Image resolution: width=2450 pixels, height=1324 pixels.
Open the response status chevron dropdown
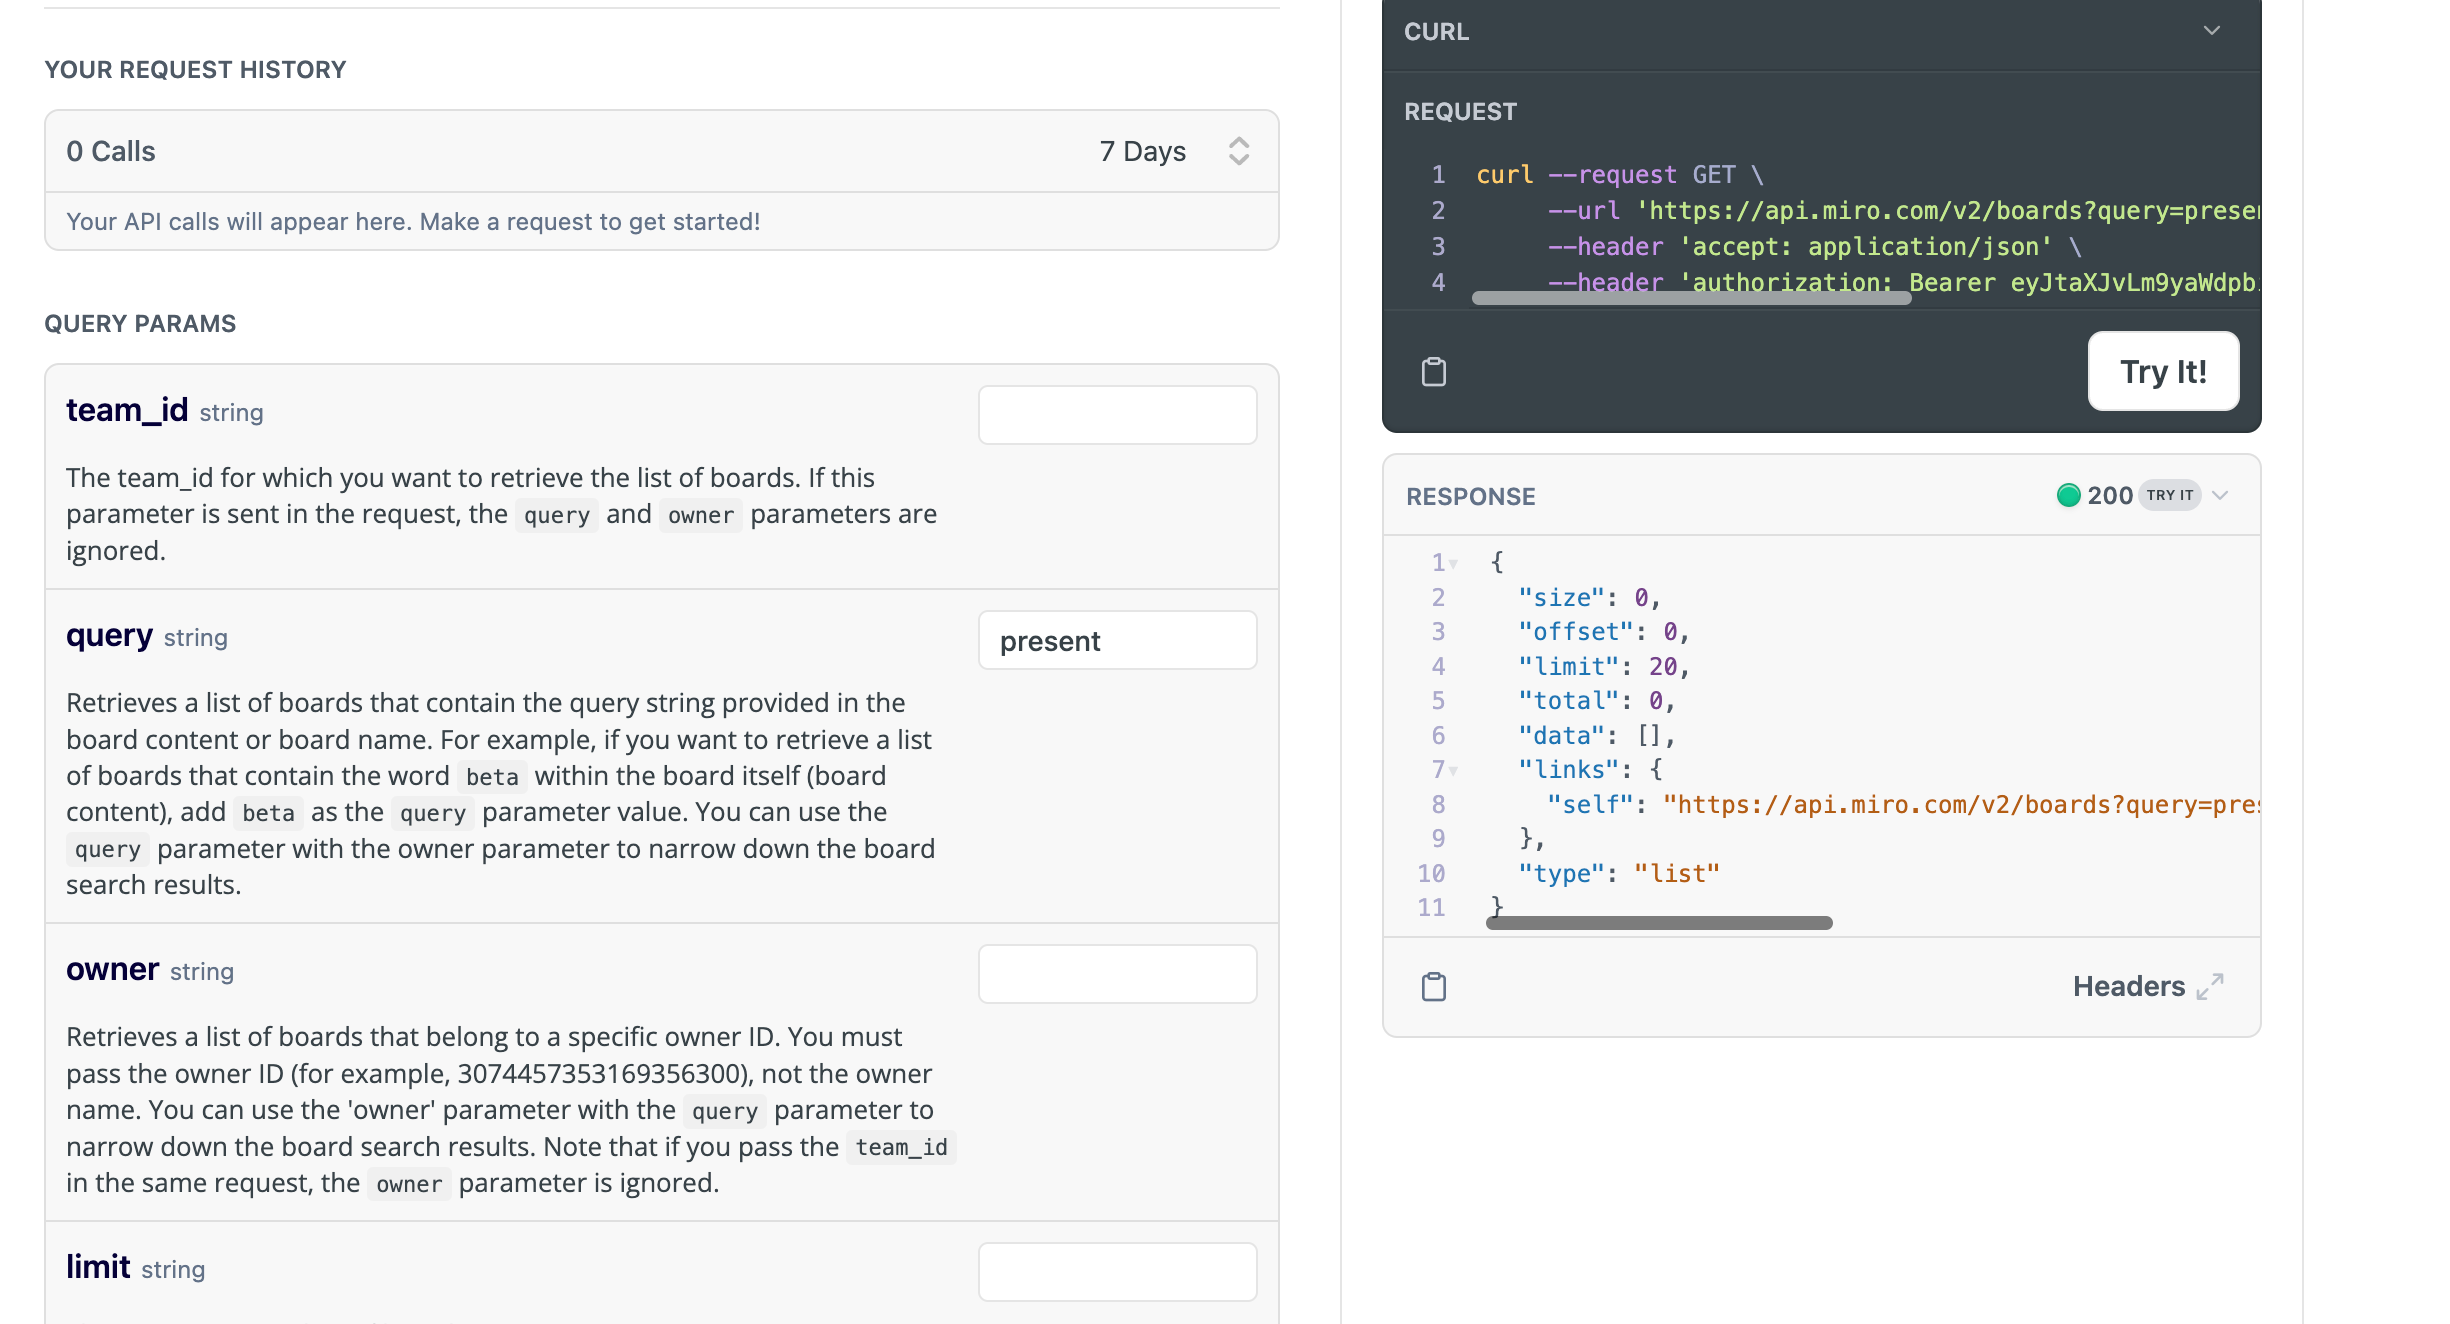click(x=2220, y=495)
